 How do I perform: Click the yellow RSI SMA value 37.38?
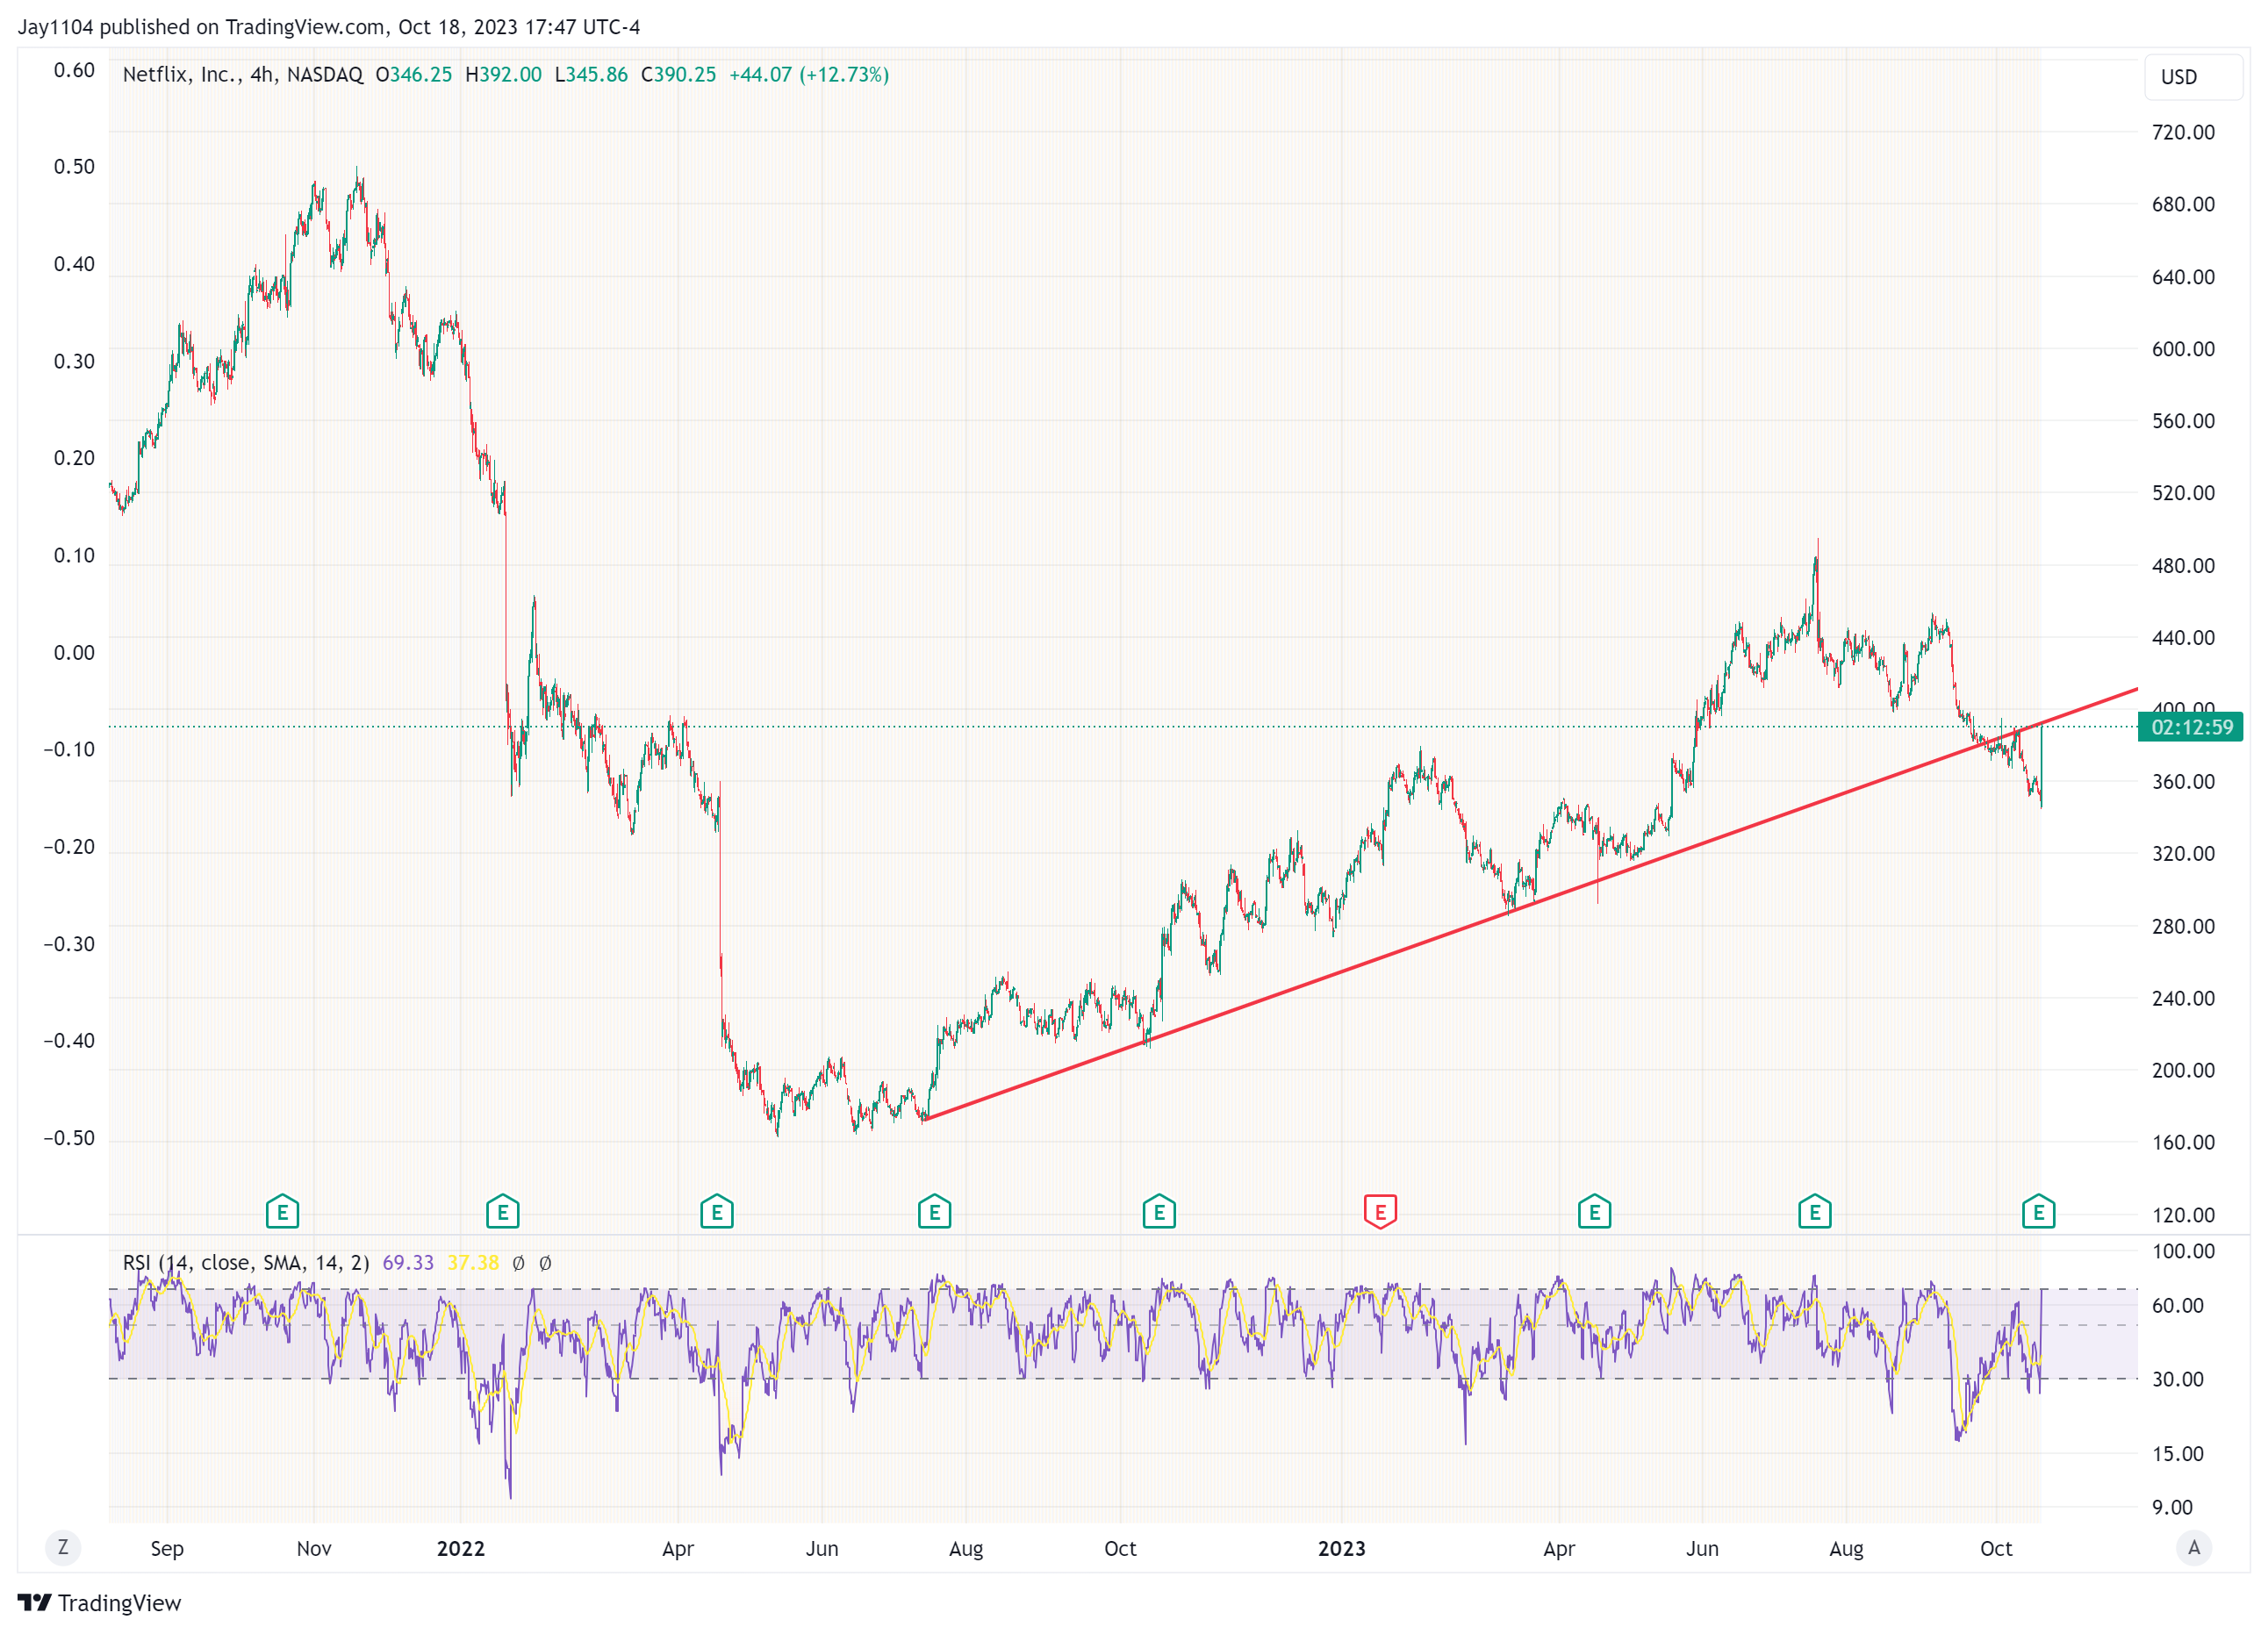pyautogui.click(x=472, y=1262)
